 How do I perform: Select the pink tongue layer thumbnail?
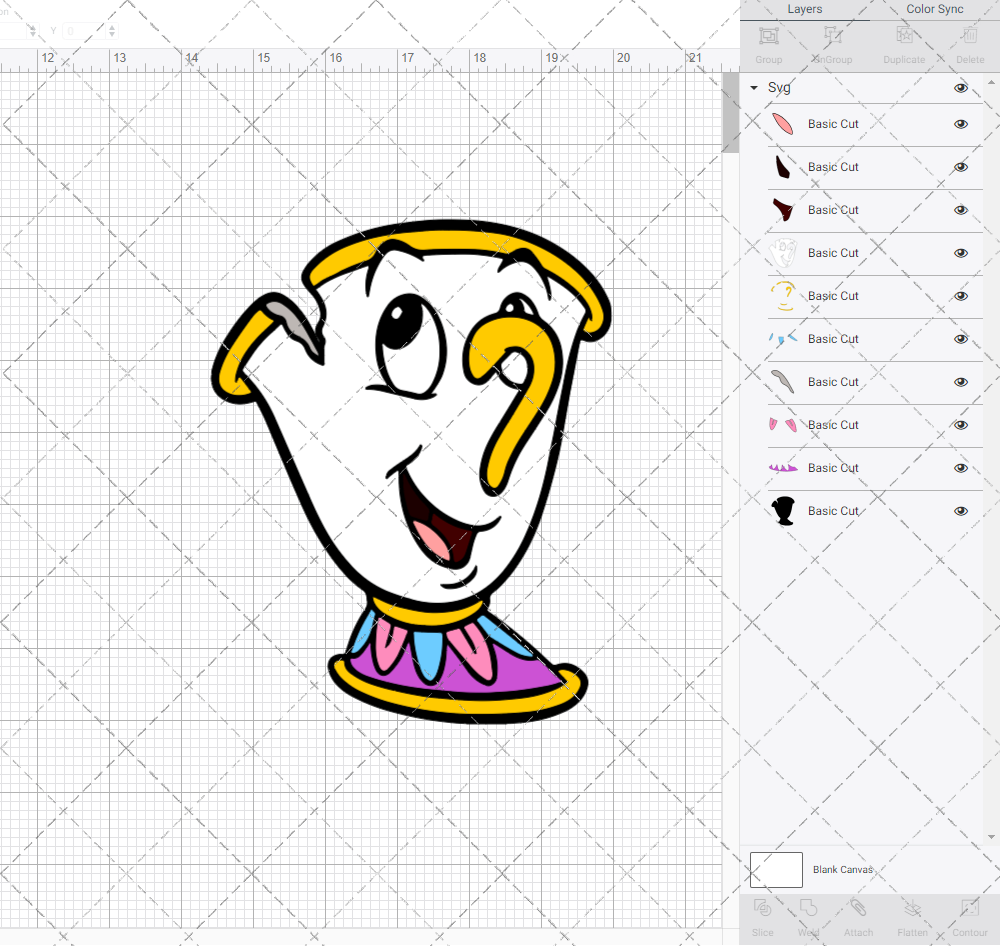tap(783, 124)
